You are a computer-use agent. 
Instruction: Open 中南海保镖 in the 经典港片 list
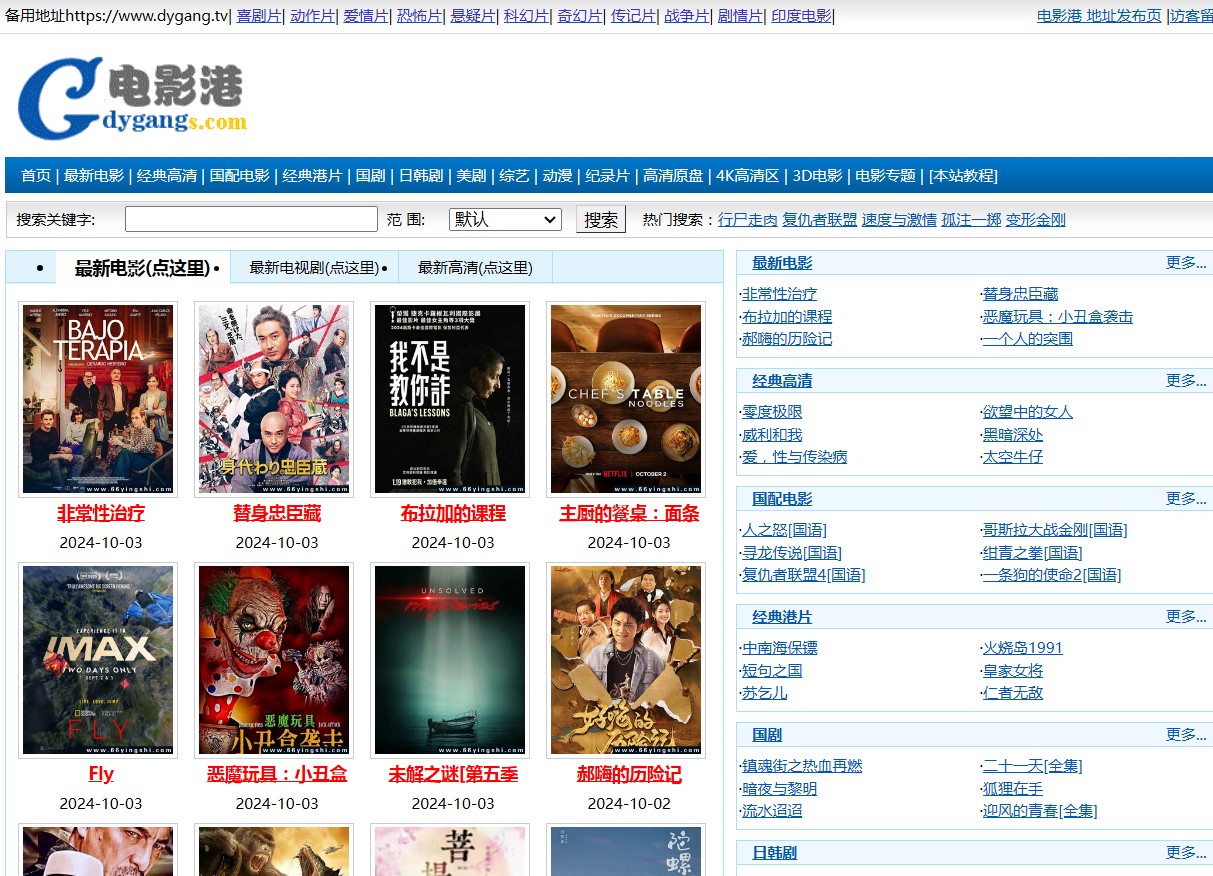(780, 648)
